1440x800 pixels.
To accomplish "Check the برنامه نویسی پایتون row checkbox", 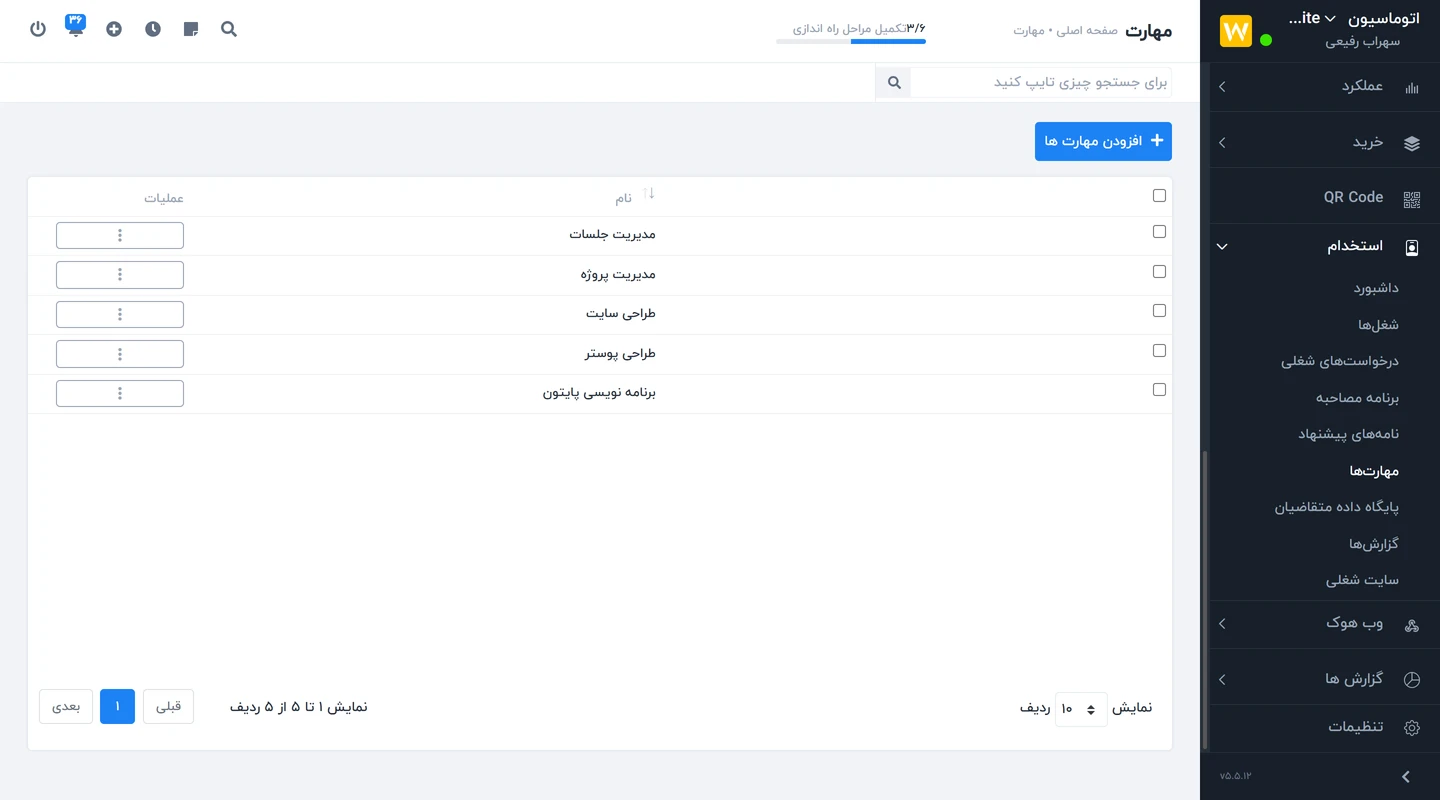I will click(x=1159, y=390).
